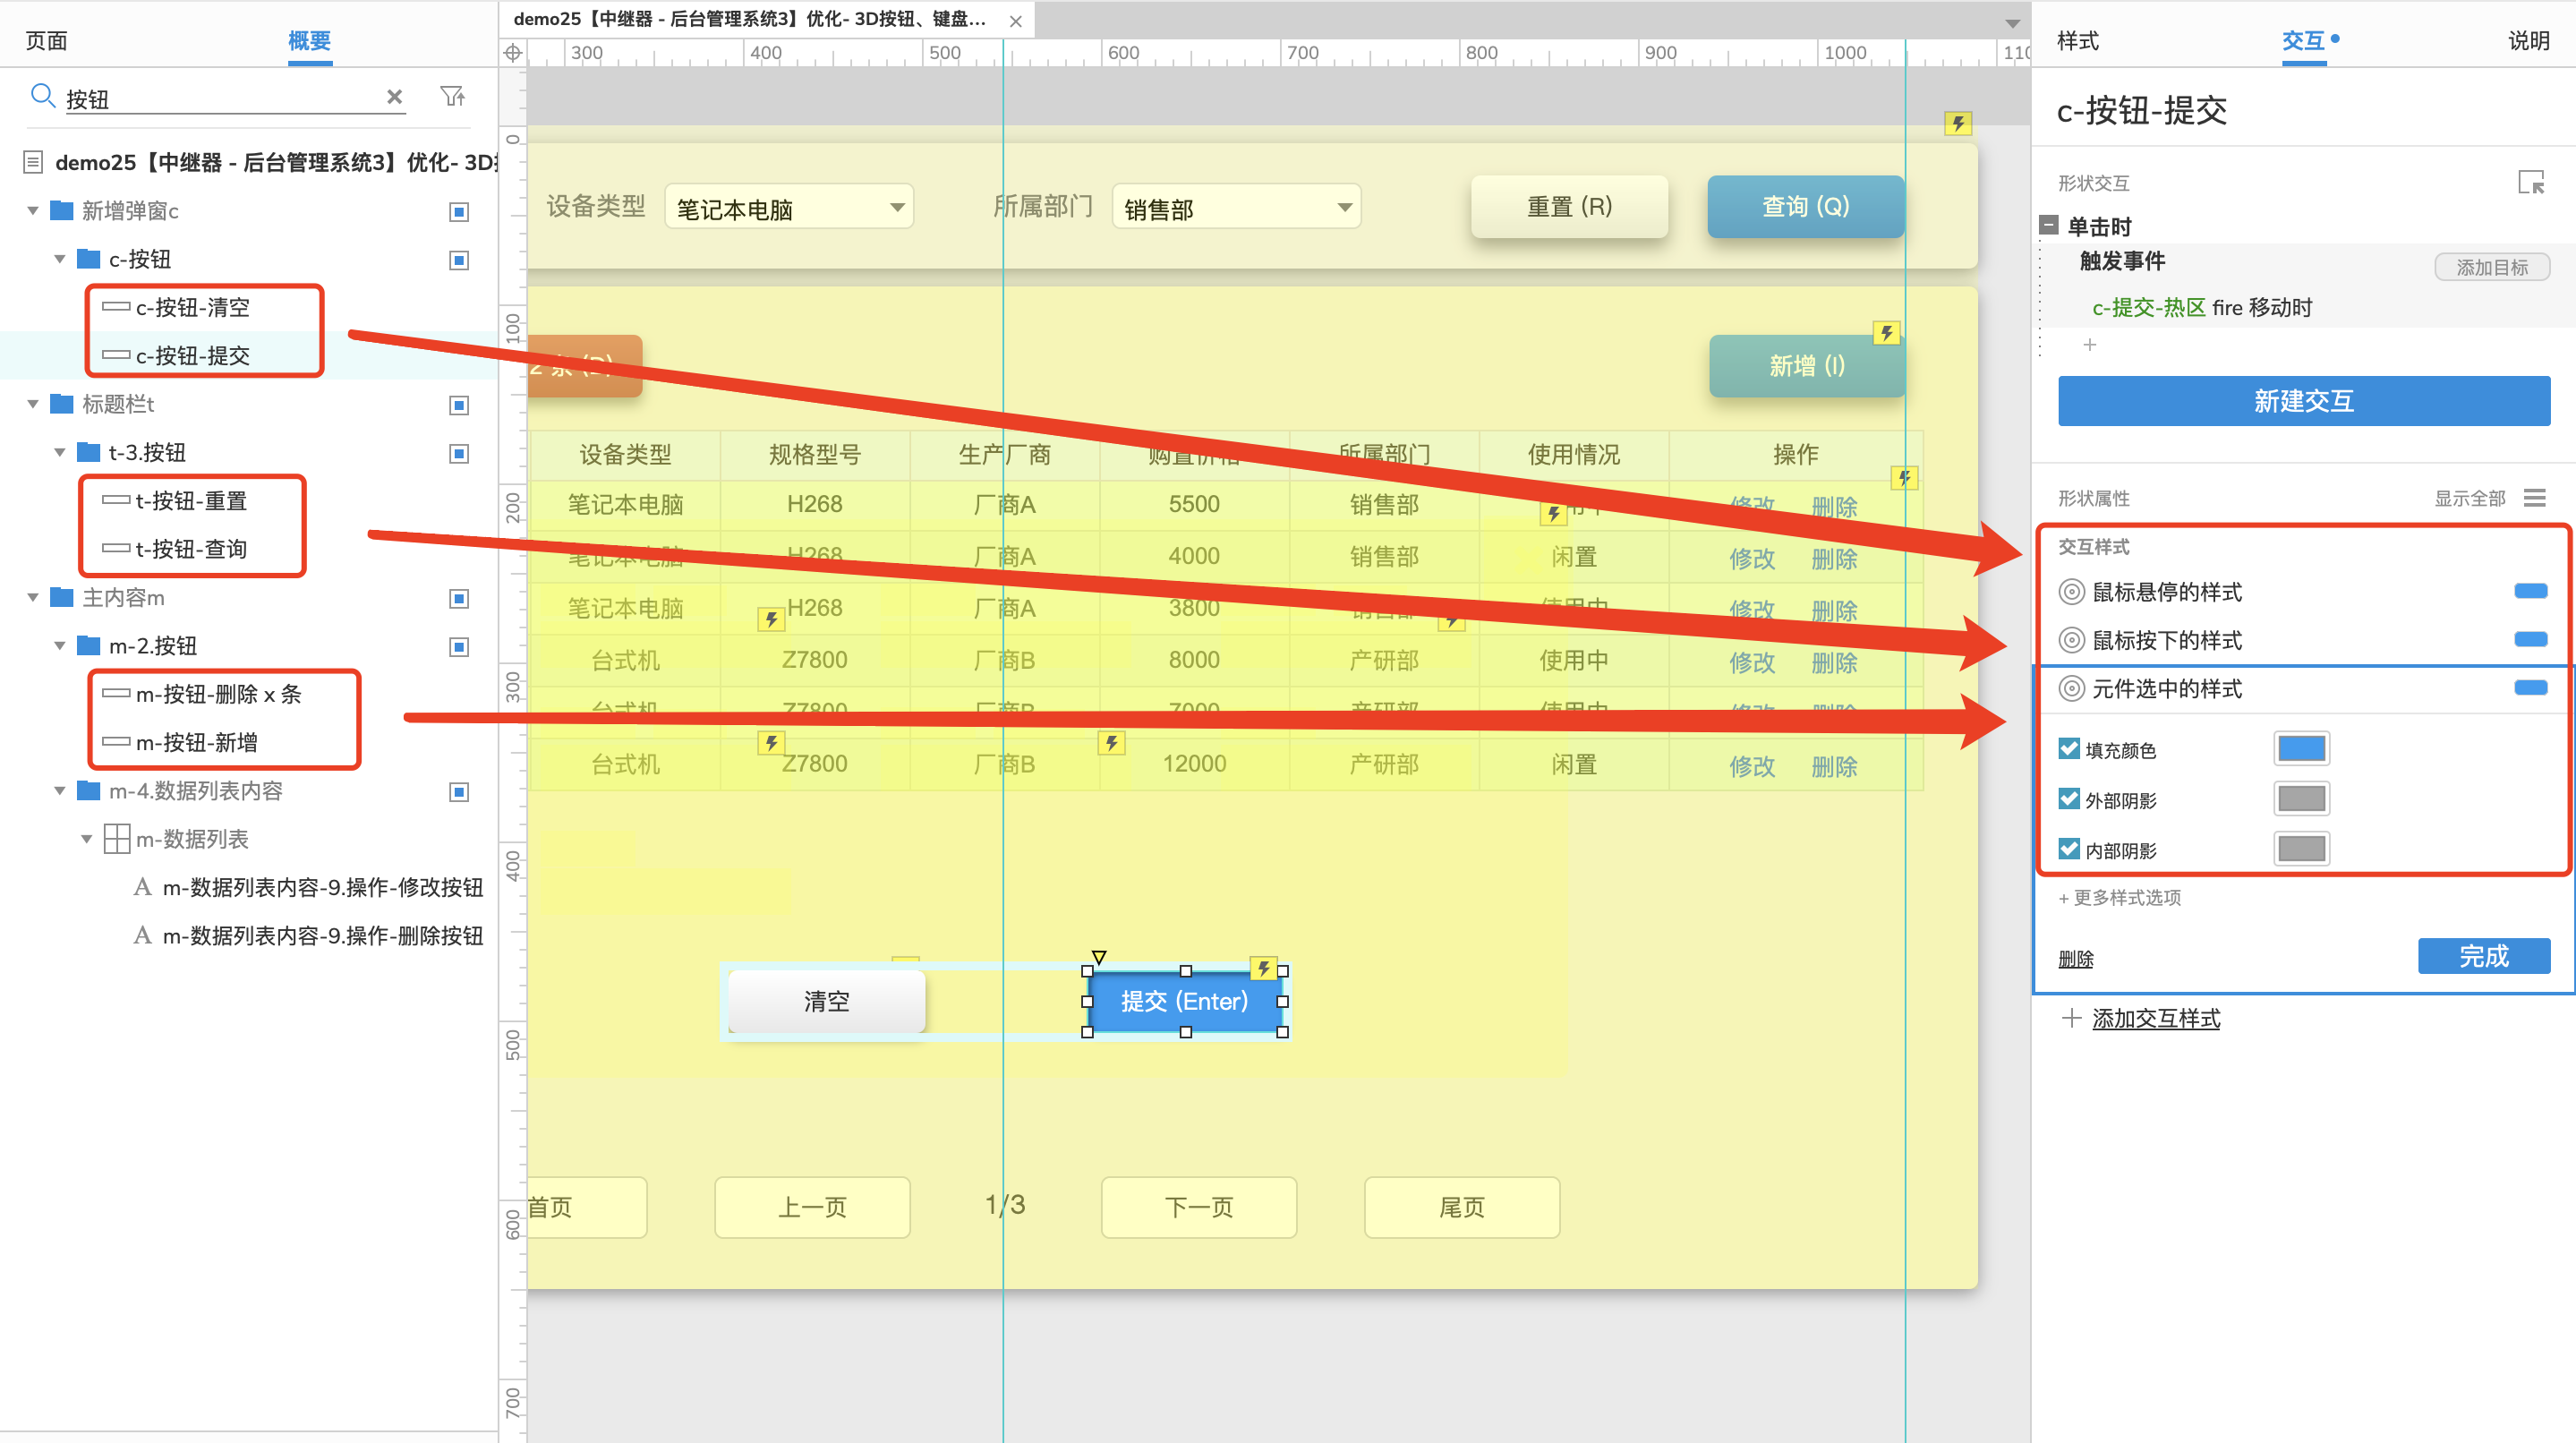Click the 完成 button
The image size is (2576, 1443).
point(2483,956)
